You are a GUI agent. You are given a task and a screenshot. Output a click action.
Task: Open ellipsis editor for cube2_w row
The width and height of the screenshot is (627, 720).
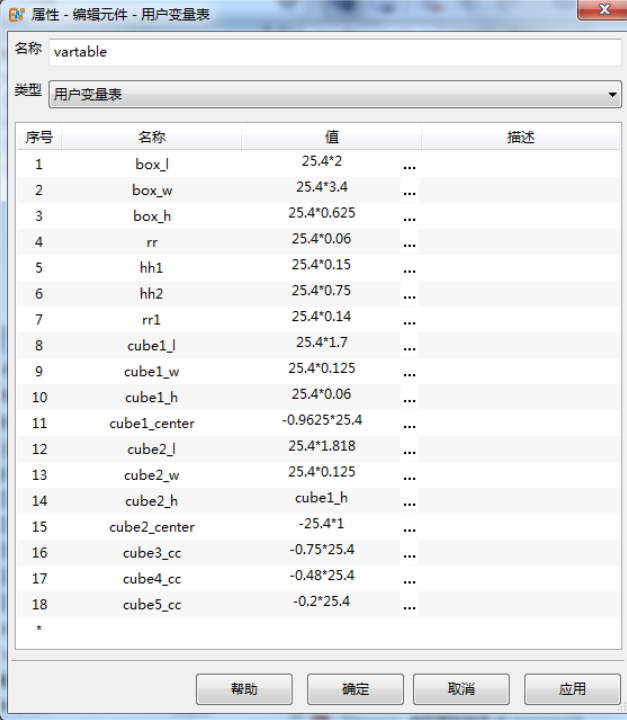409,475
